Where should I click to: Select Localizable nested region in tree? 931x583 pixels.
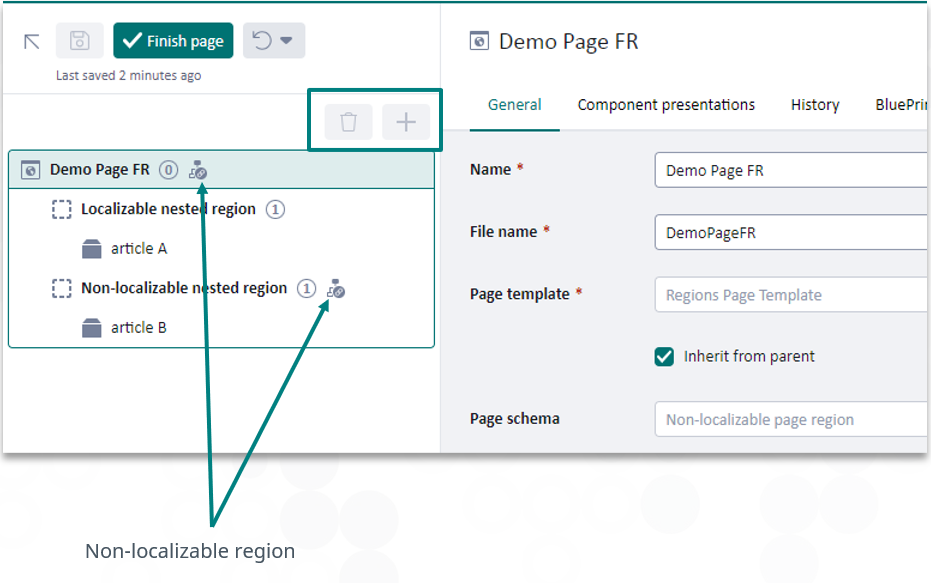[x=168, y=210]
